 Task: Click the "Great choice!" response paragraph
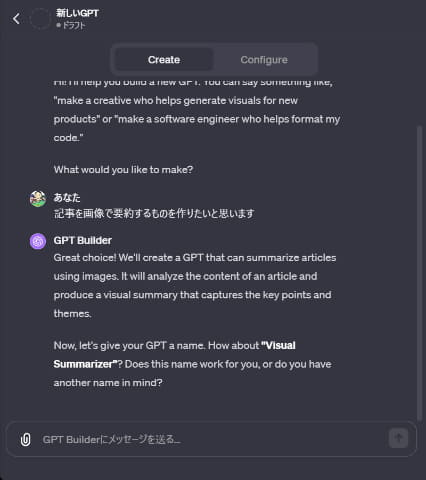195,286
